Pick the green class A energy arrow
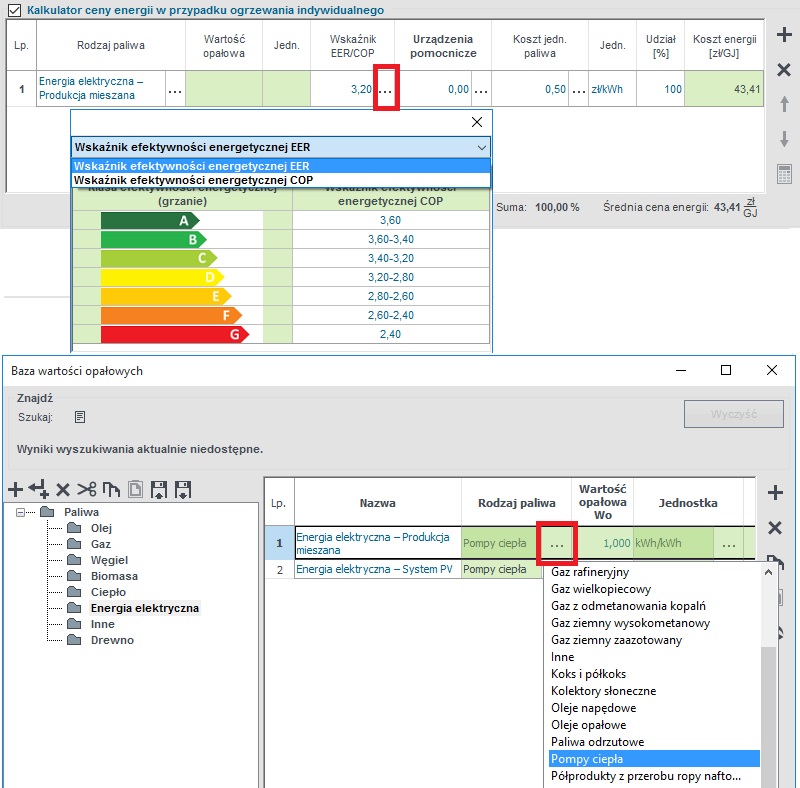Image resolution: width=800 pixels, height=788 pixels. pos(151,220)
